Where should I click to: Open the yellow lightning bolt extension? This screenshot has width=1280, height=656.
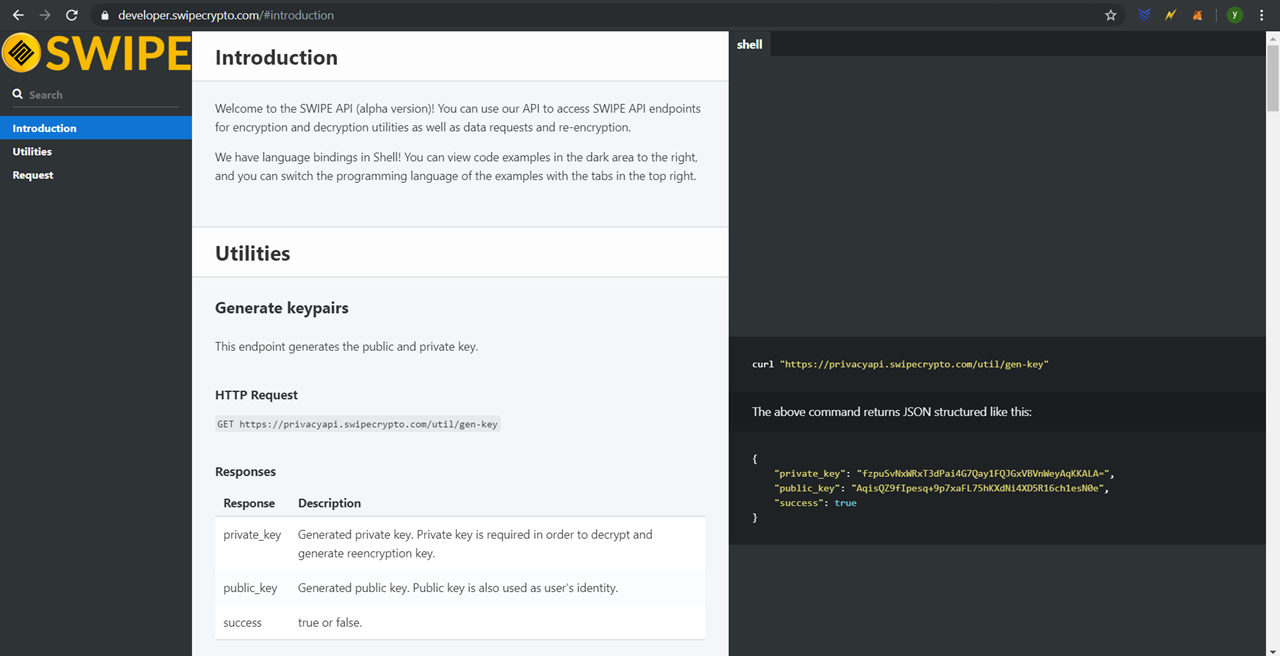click(x=1170, y=15)
